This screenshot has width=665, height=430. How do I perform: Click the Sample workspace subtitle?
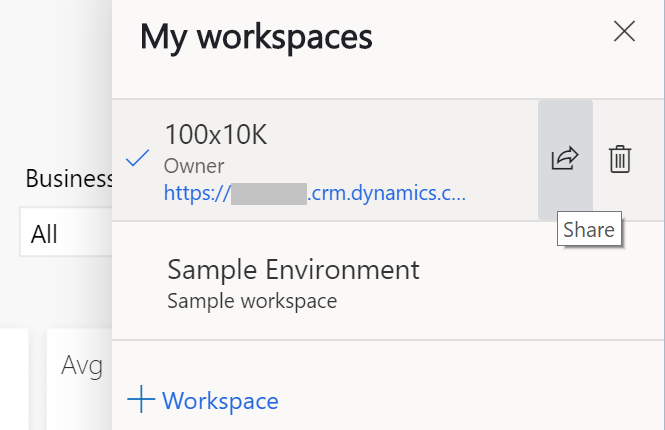click(x=252, y=300)
